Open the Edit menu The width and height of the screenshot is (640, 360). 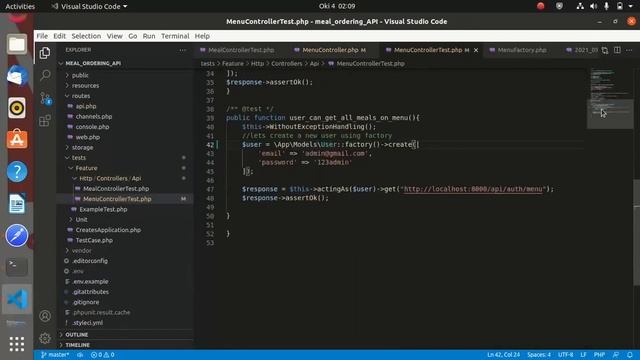60,36
